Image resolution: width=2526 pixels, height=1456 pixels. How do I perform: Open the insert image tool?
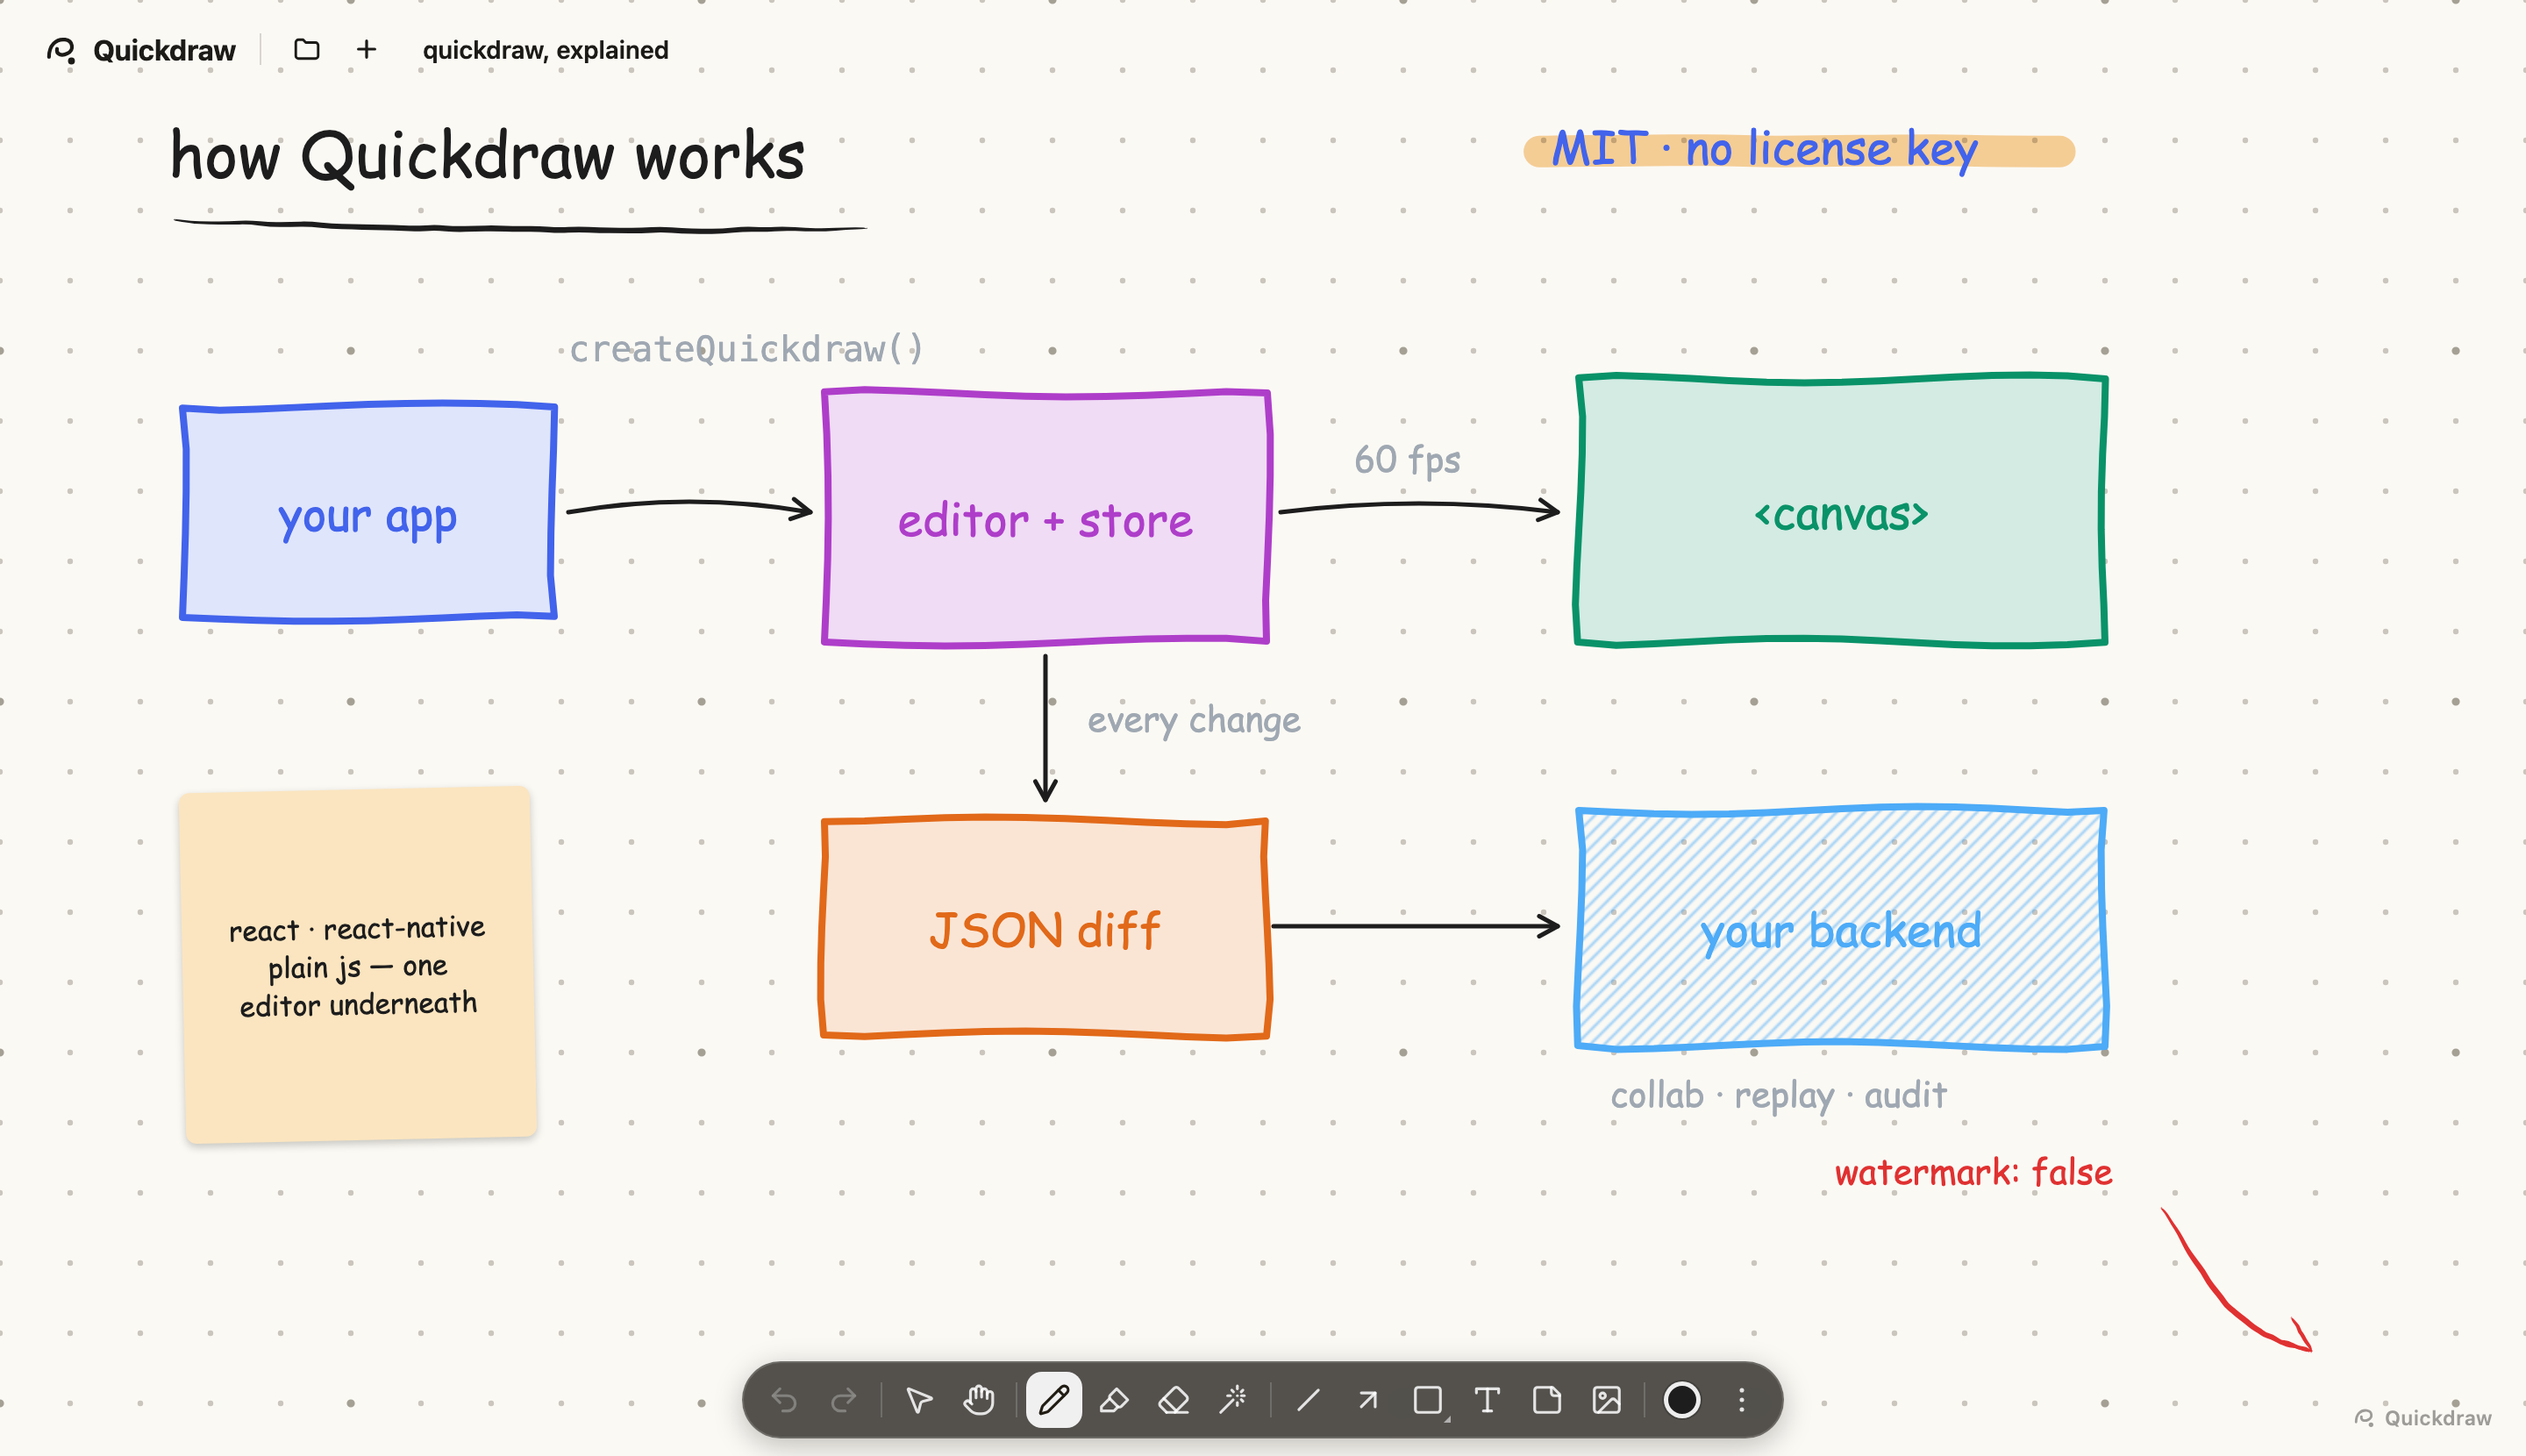coord(1607,1400)
